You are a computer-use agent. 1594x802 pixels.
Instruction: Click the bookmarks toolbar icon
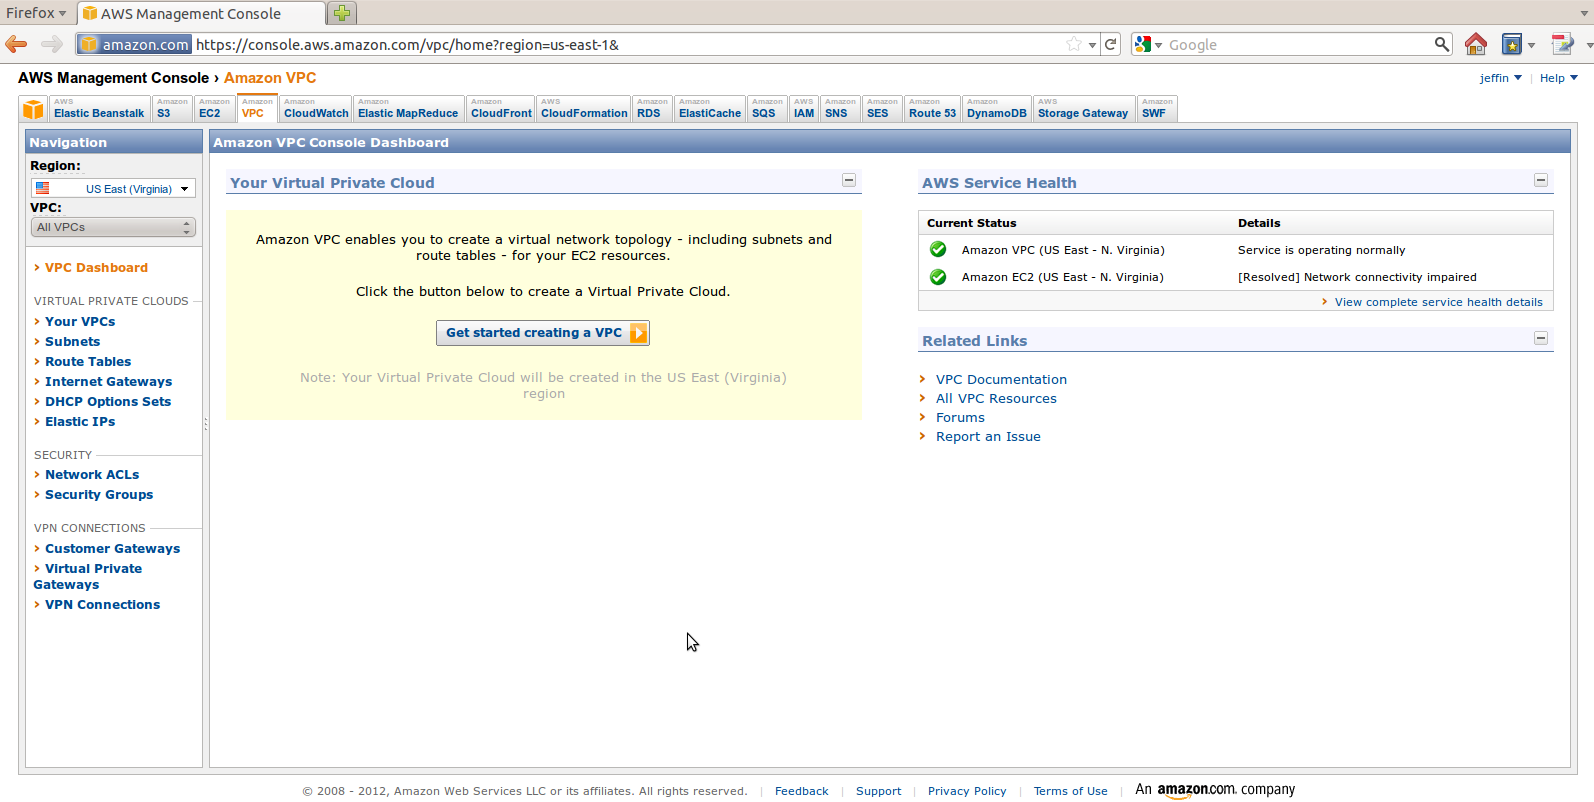1512,44
